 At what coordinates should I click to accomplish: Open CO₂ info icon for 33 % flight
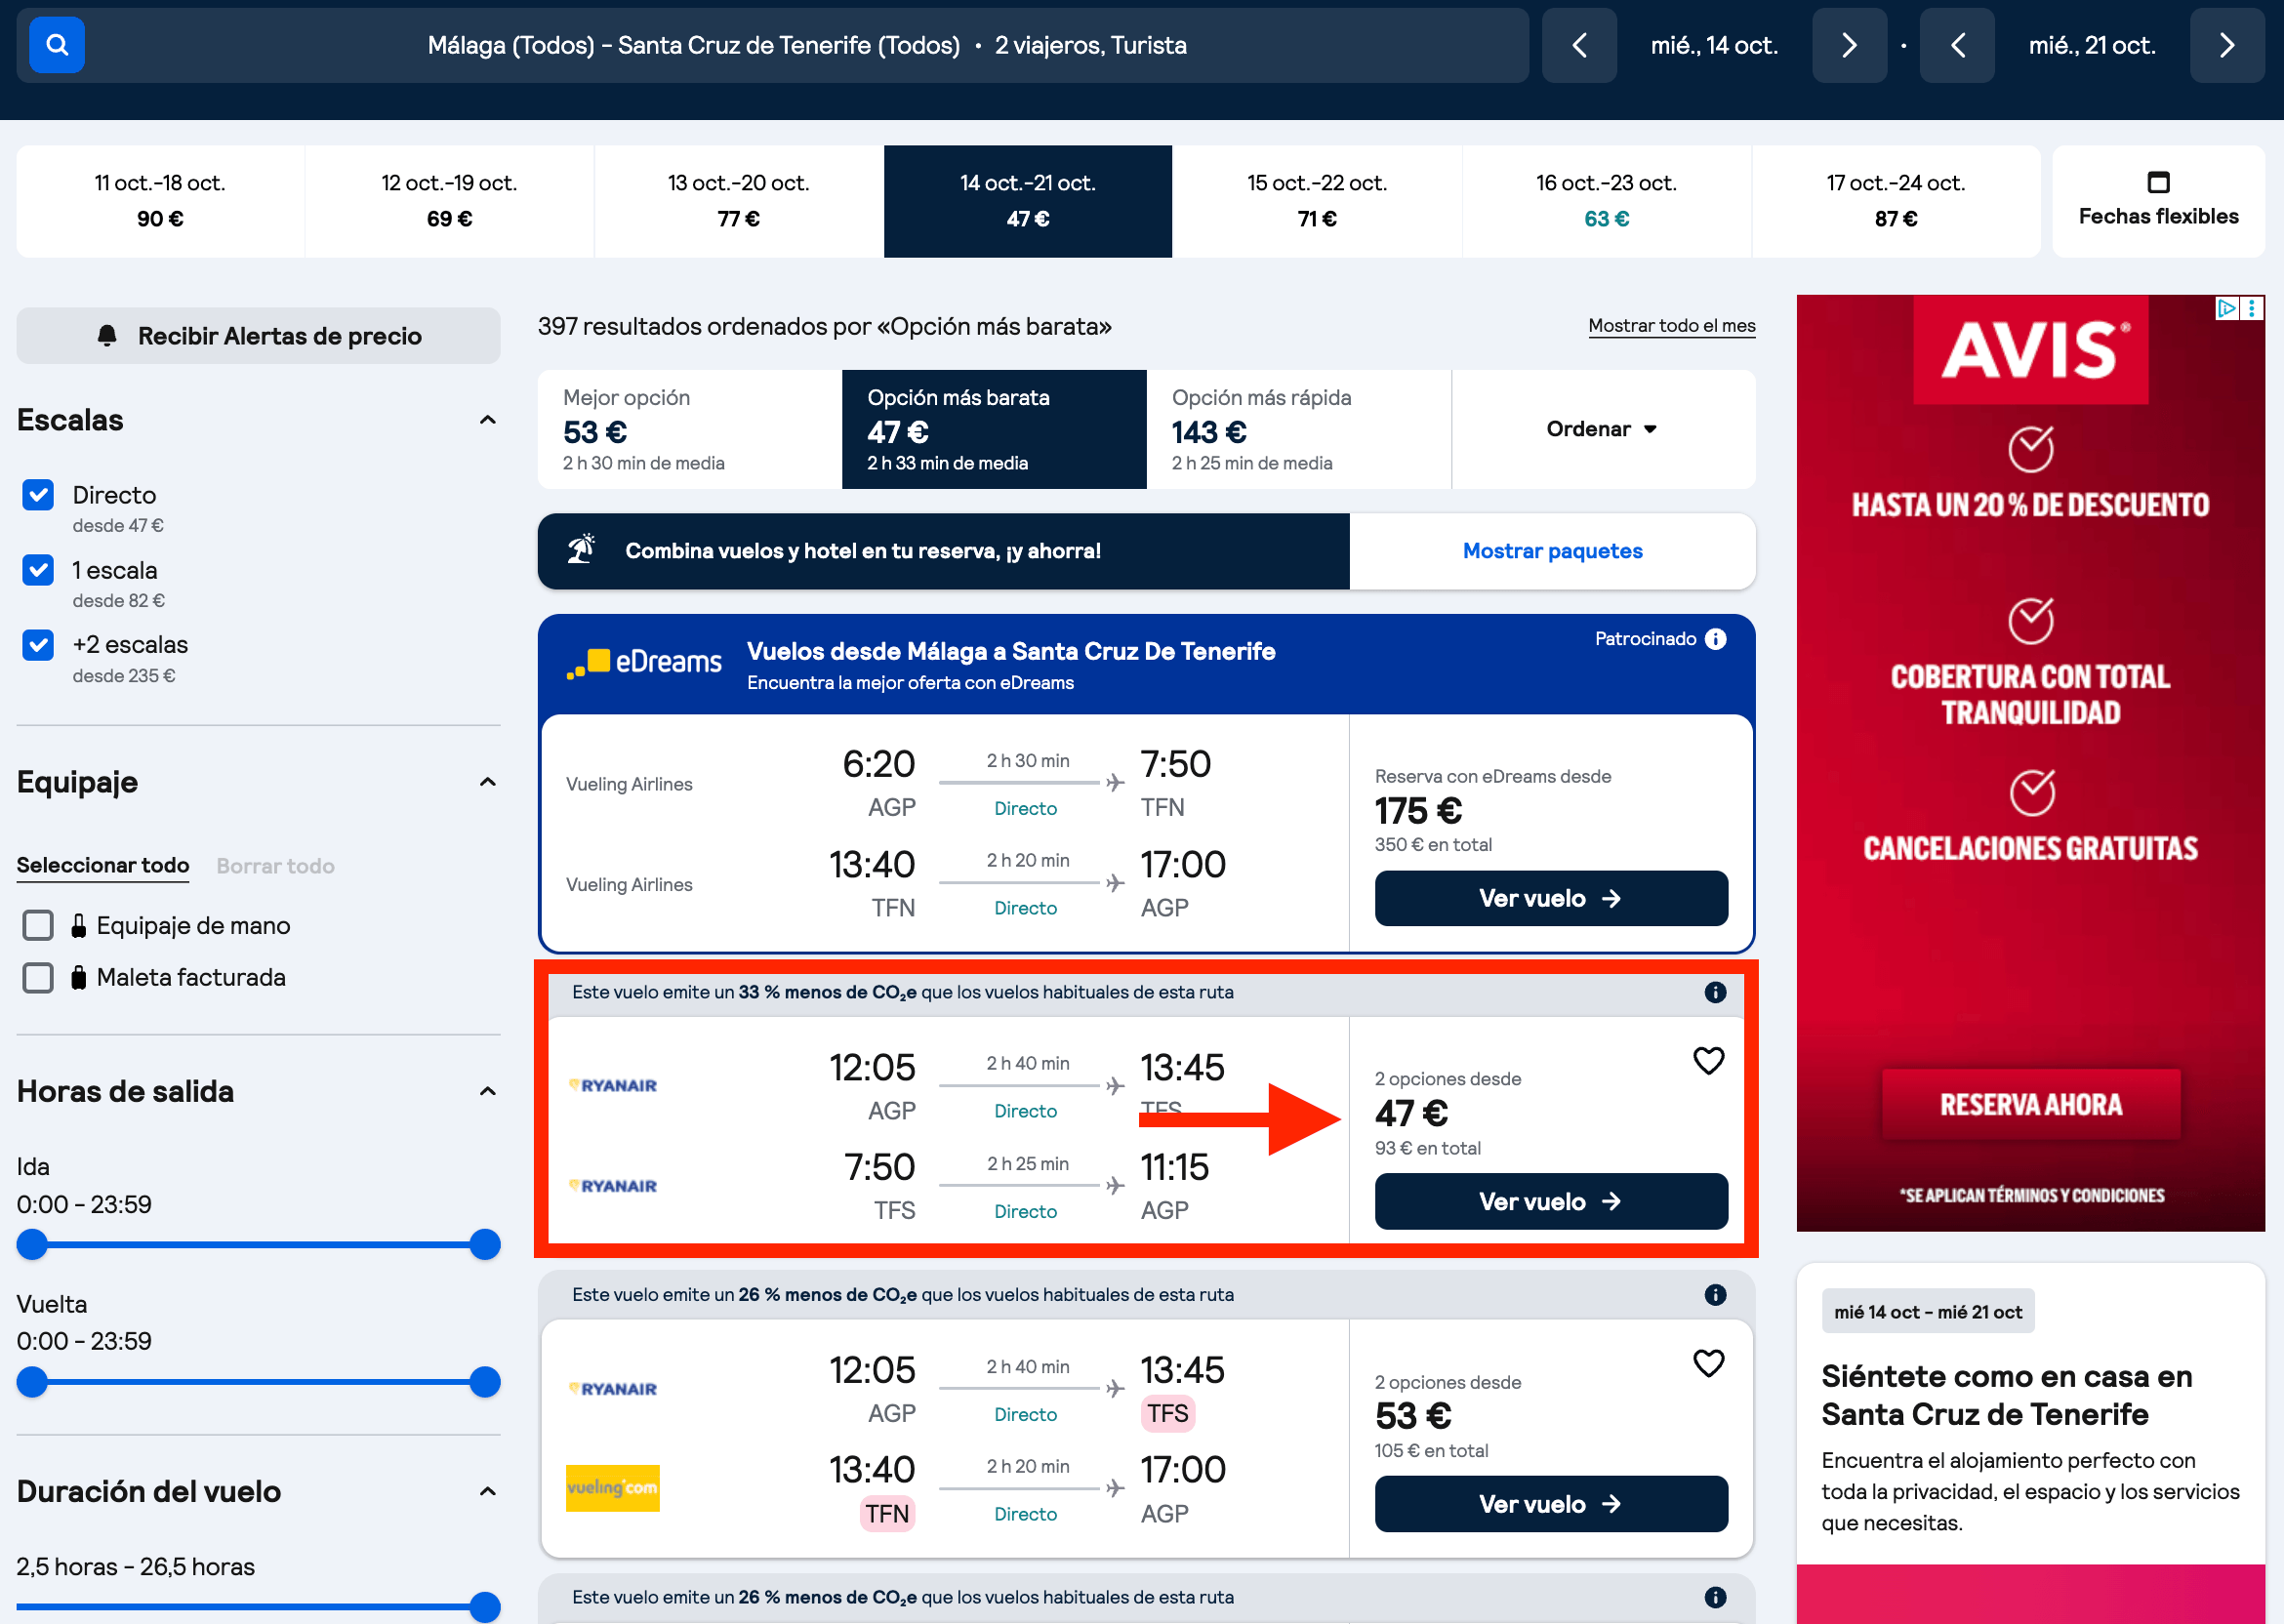pyautogui.click(x=1715, y=992)
